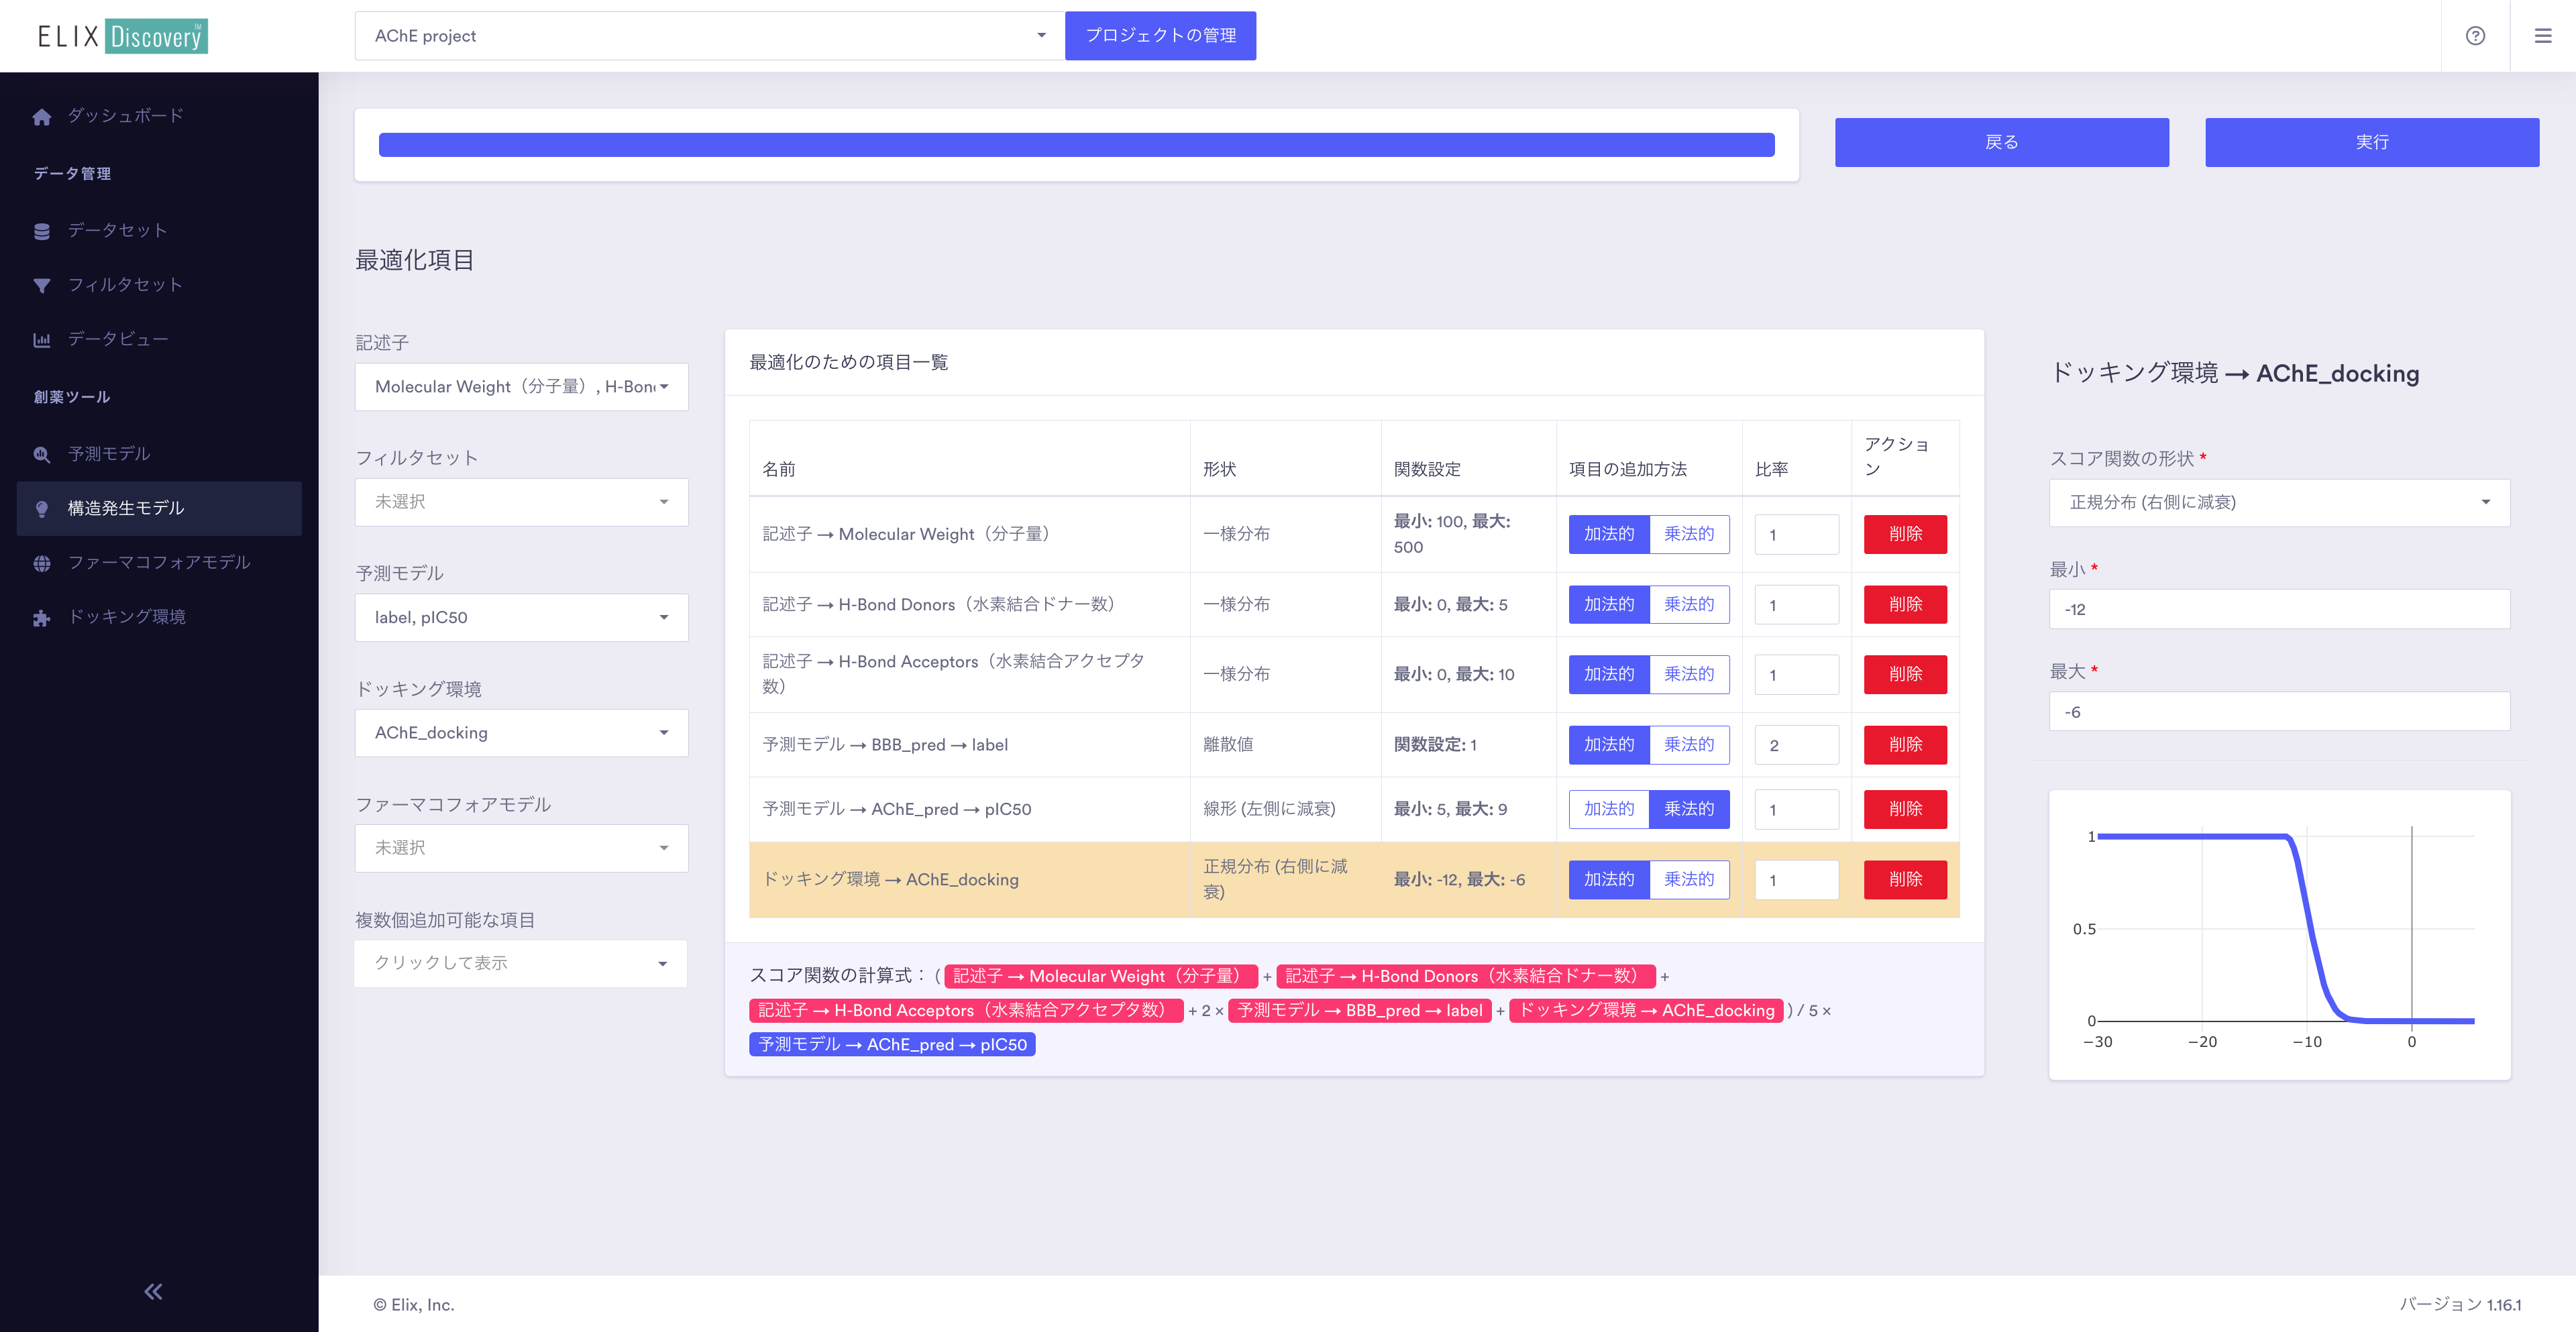Select the ドッキング環境 → AChE_docking table row

click(x=1353, y=880)
